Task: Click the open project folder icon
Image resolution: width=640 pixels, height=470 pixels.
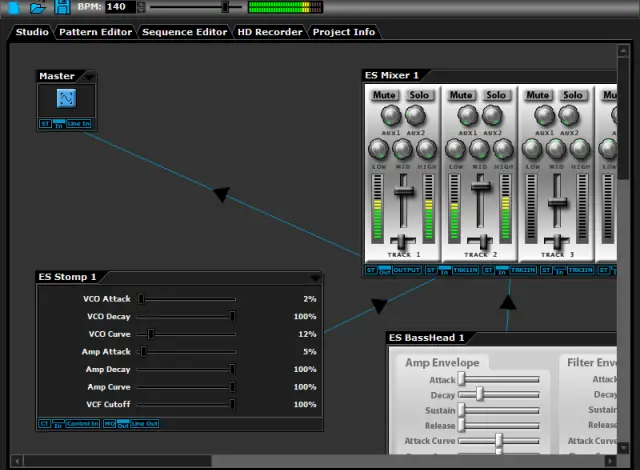Action: 38,7
